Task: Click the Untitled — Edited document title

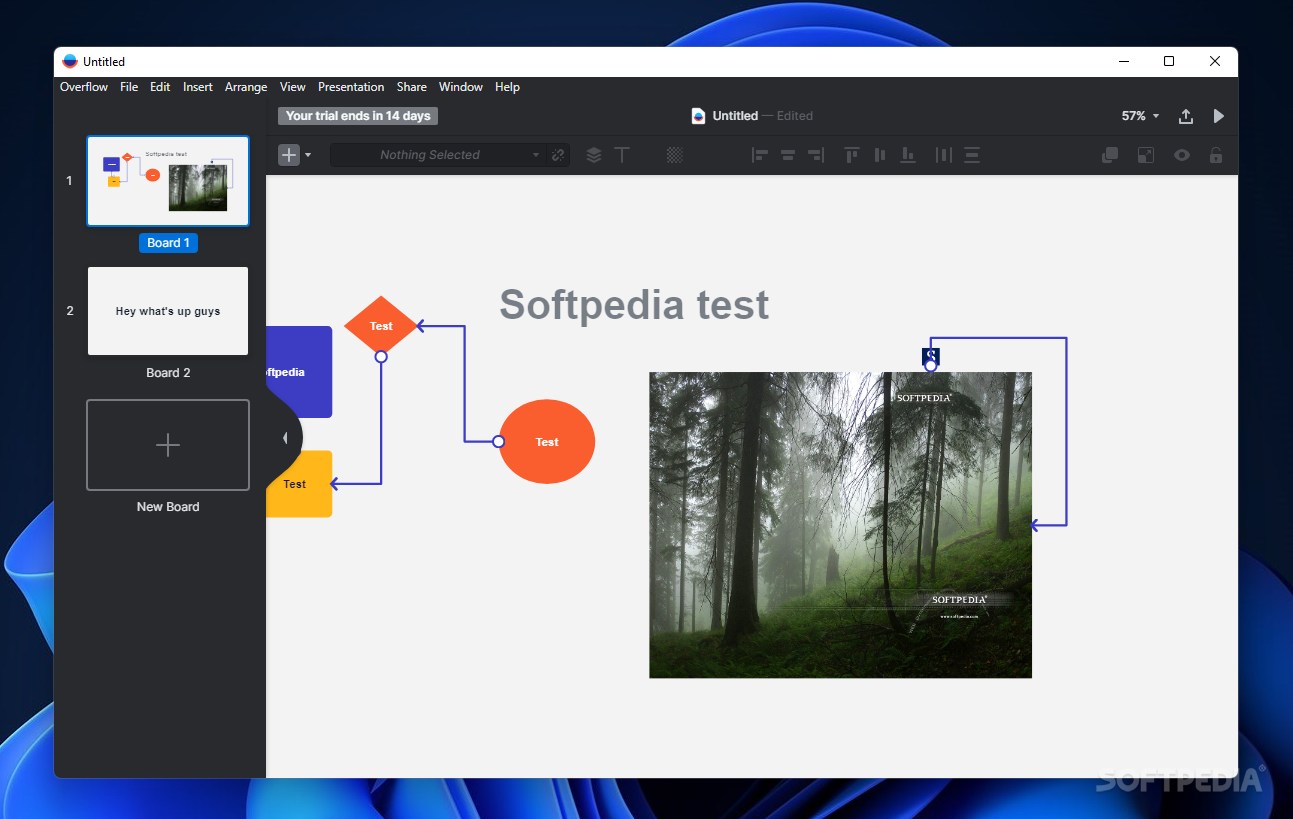Action: (762, 116)
